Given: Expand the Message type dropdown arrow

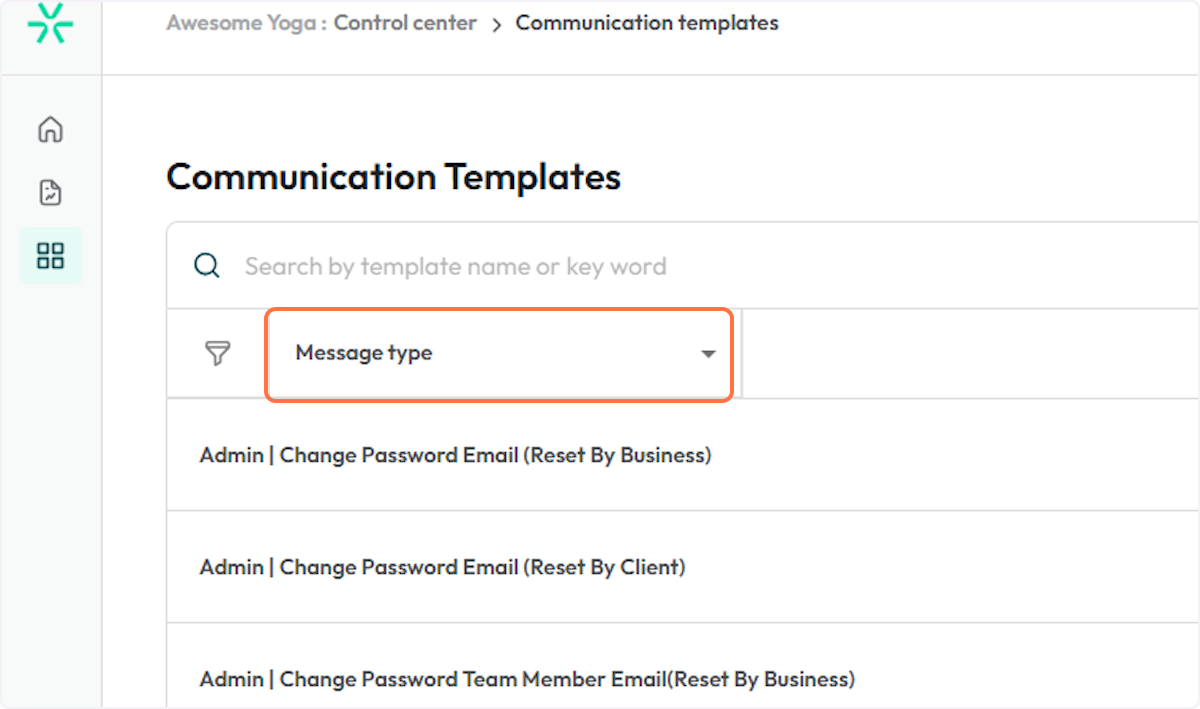Looking at the screenshot, I should click(x=708, y=354).
